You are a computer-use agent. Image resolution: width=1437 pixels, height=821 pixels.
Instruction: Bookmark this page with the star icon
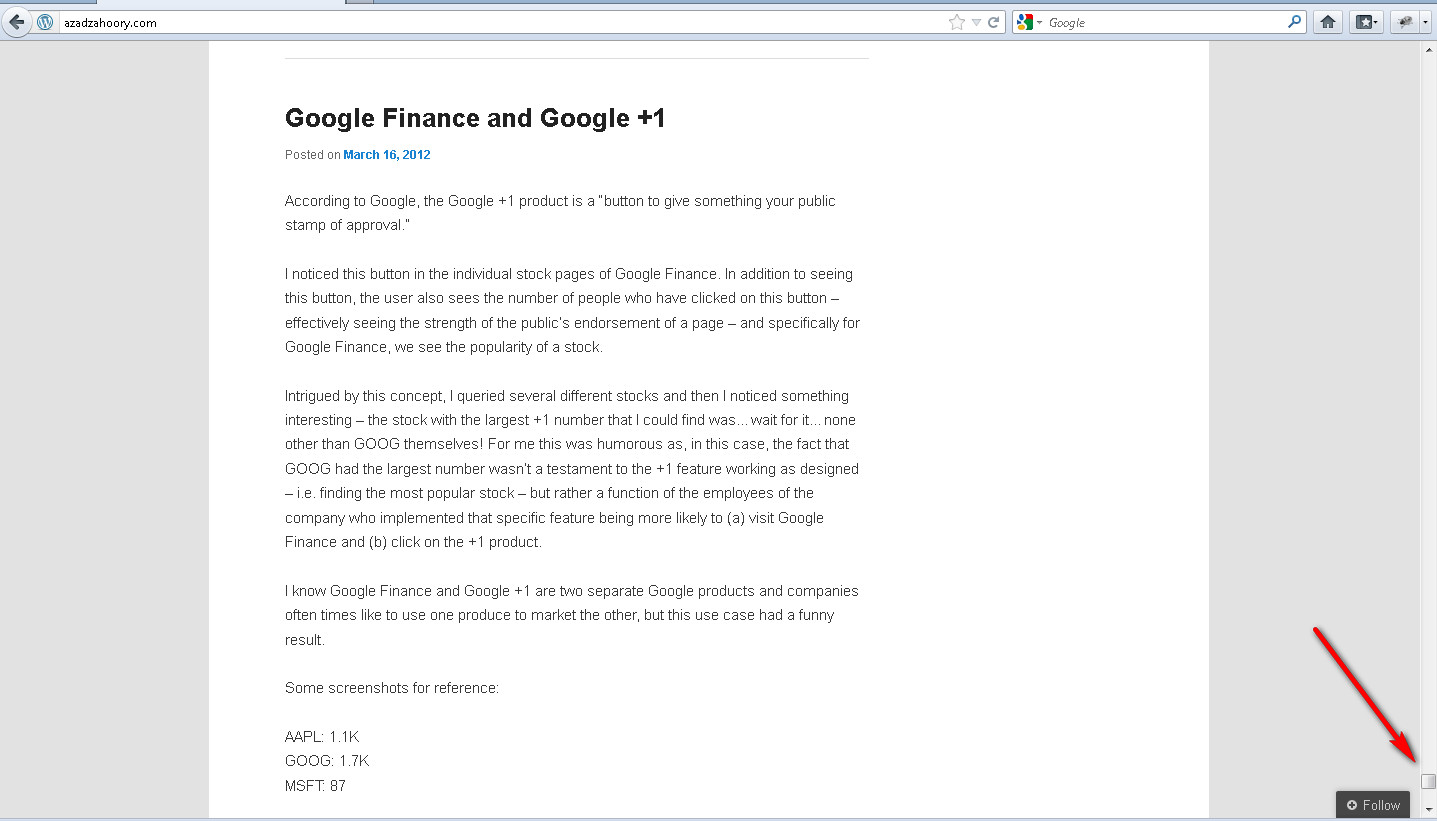[956, 22]
